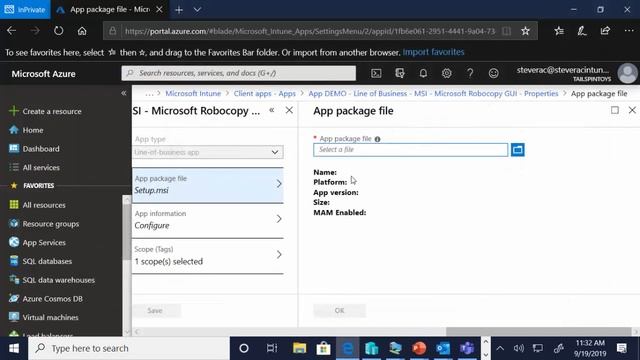This screenshot has height=360, width=640.
Task: Go to Microsoft Intune breadcrumb
Action: [193, 93]
